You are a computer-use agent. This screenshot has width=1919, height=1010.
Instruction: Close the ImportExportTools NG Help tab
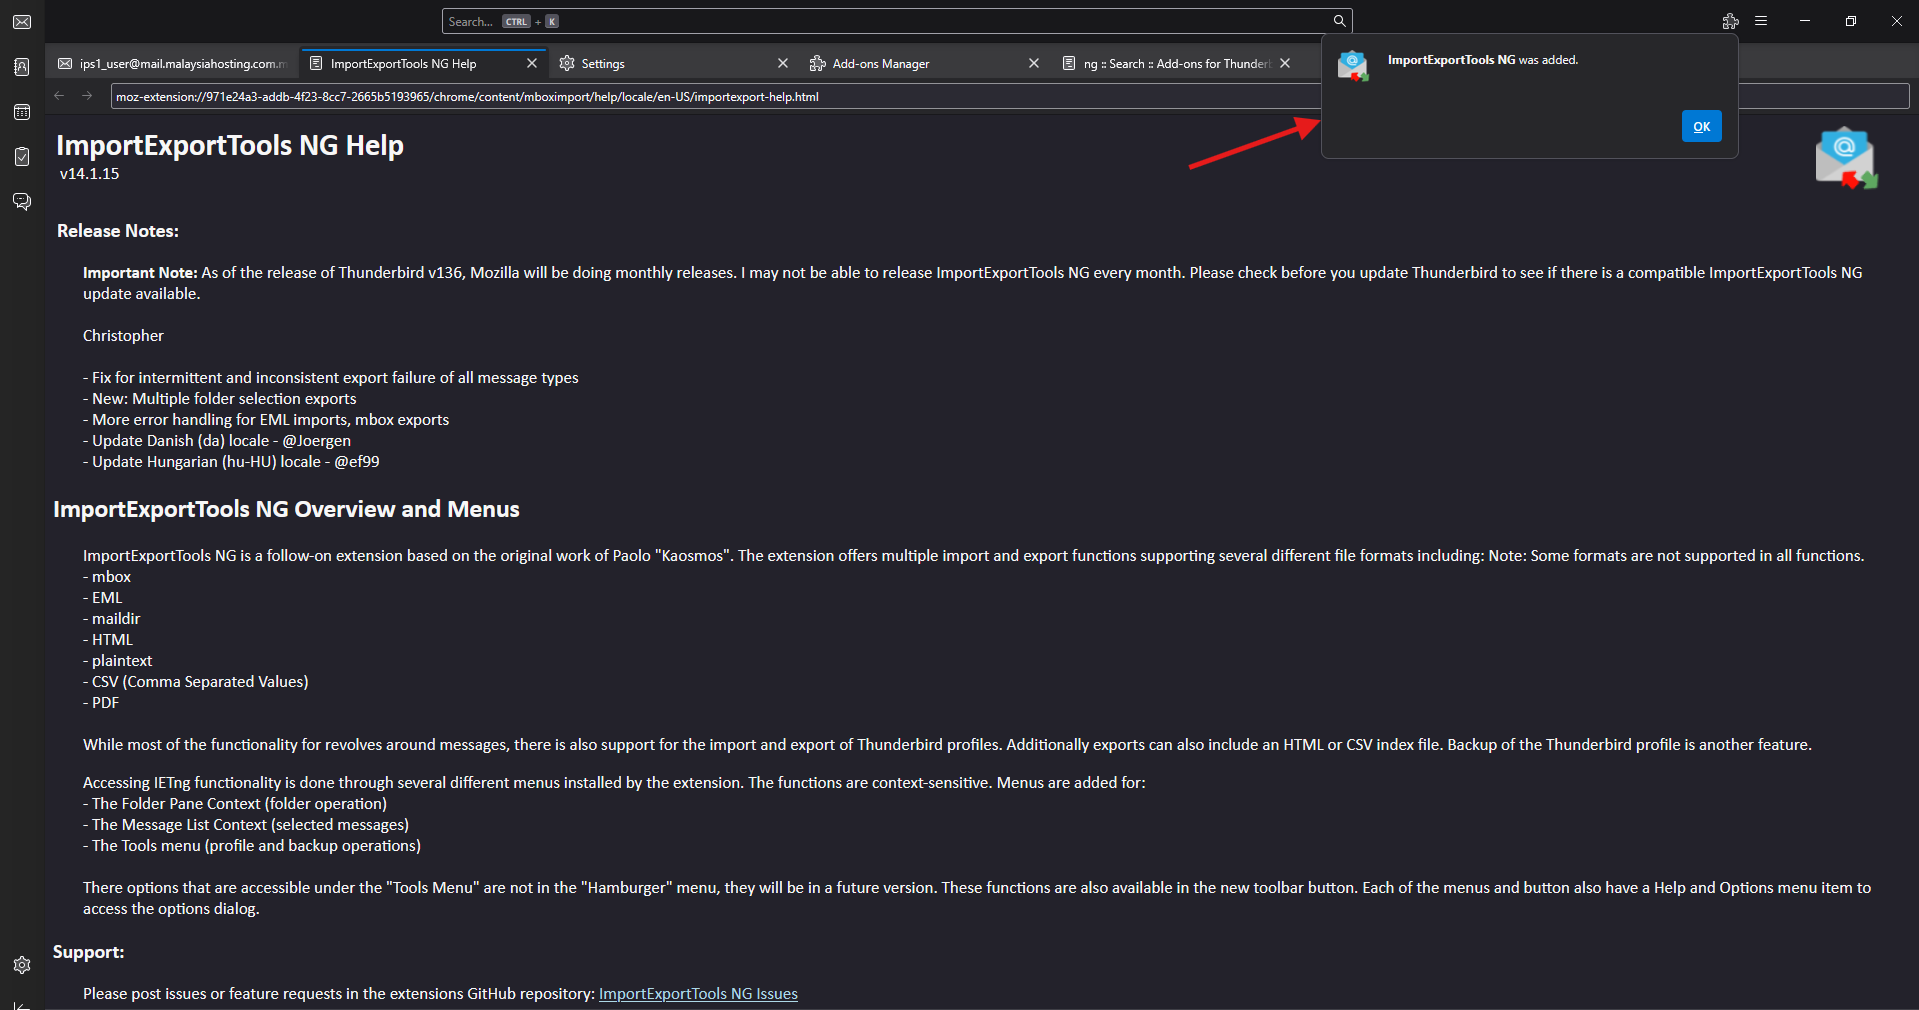[532, 64]
